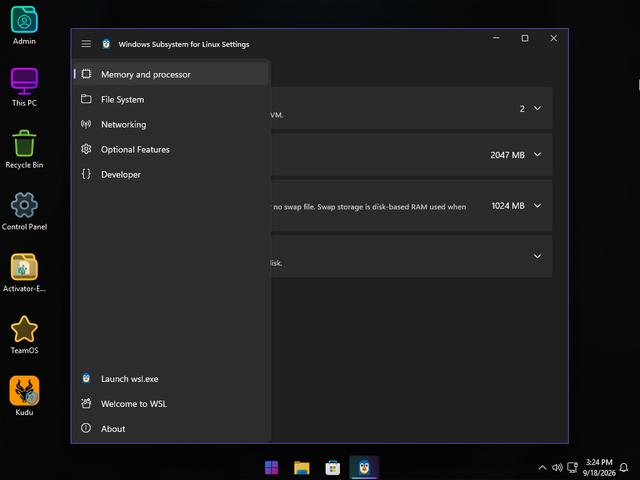Maximize the WSL Settings window
Screen dimensions: 640x480
click(x=525, y=38)
